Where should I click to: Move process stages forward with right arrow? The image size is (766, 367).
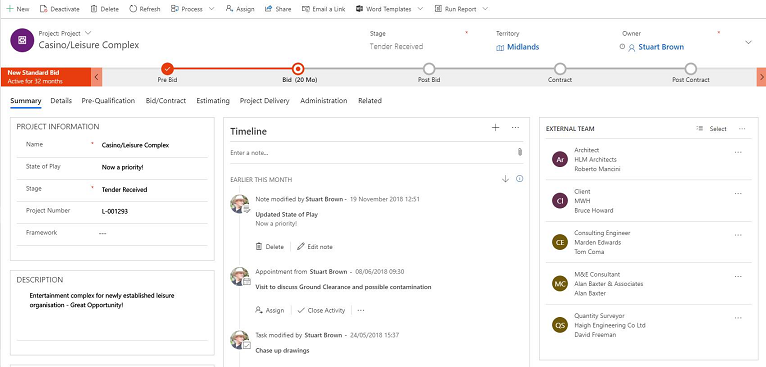[x=761, y=77]
